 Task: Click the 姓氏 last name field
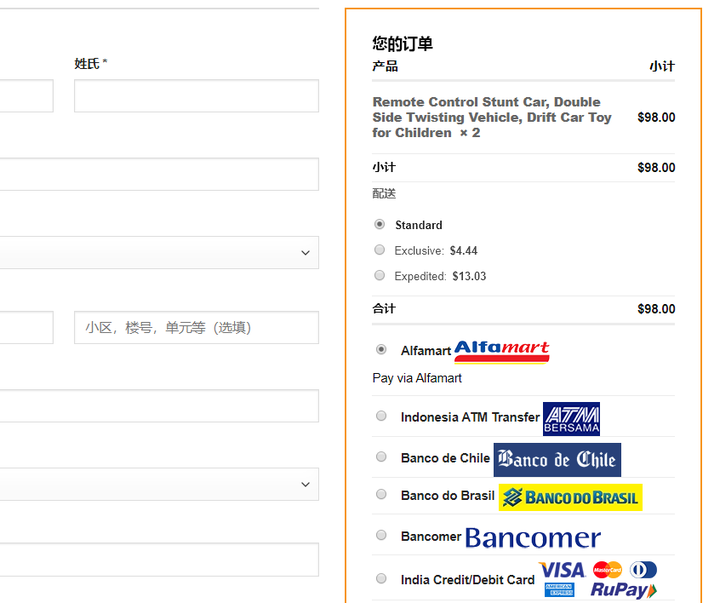click(197, 96)
